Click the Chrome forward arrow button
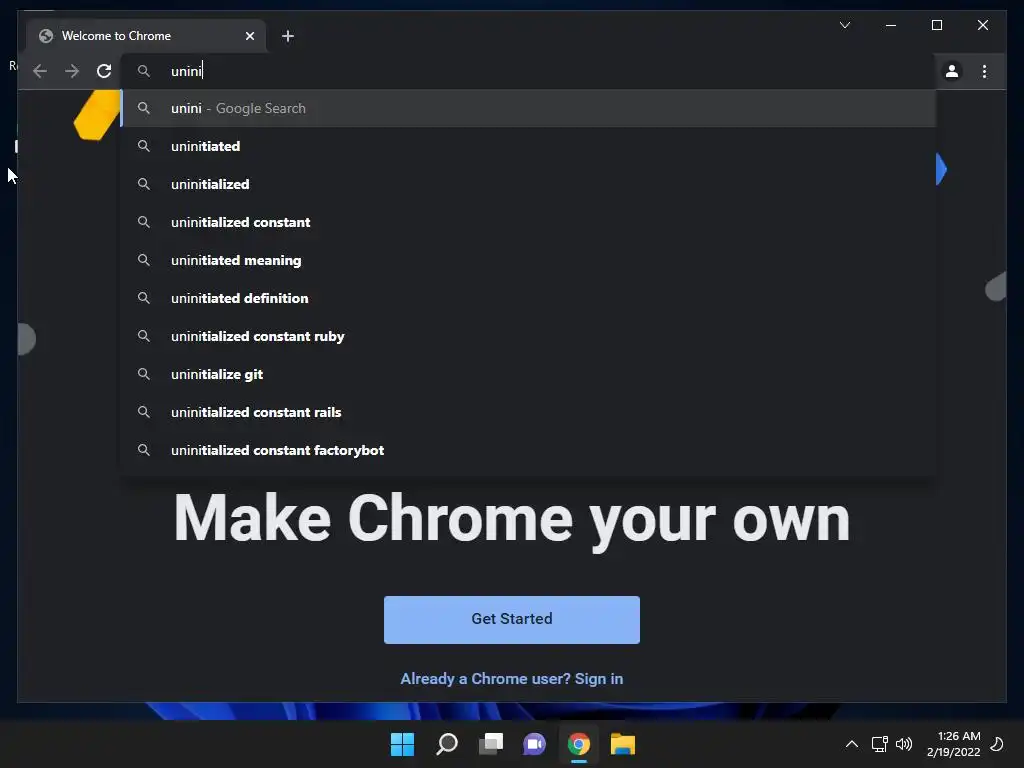This screenshot has height=768, width=1024. pyautogui.click(x=72, y=71)
